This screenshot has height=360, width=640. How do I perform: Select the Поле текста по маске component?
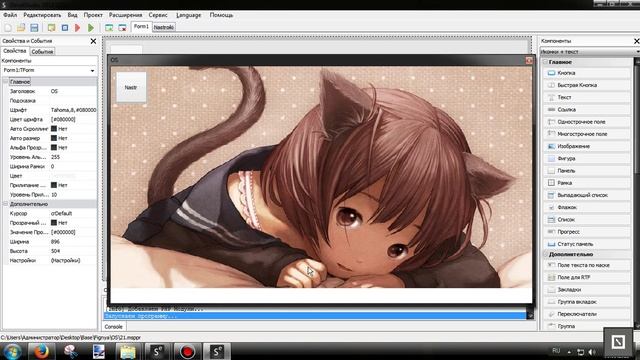point(587,265)
